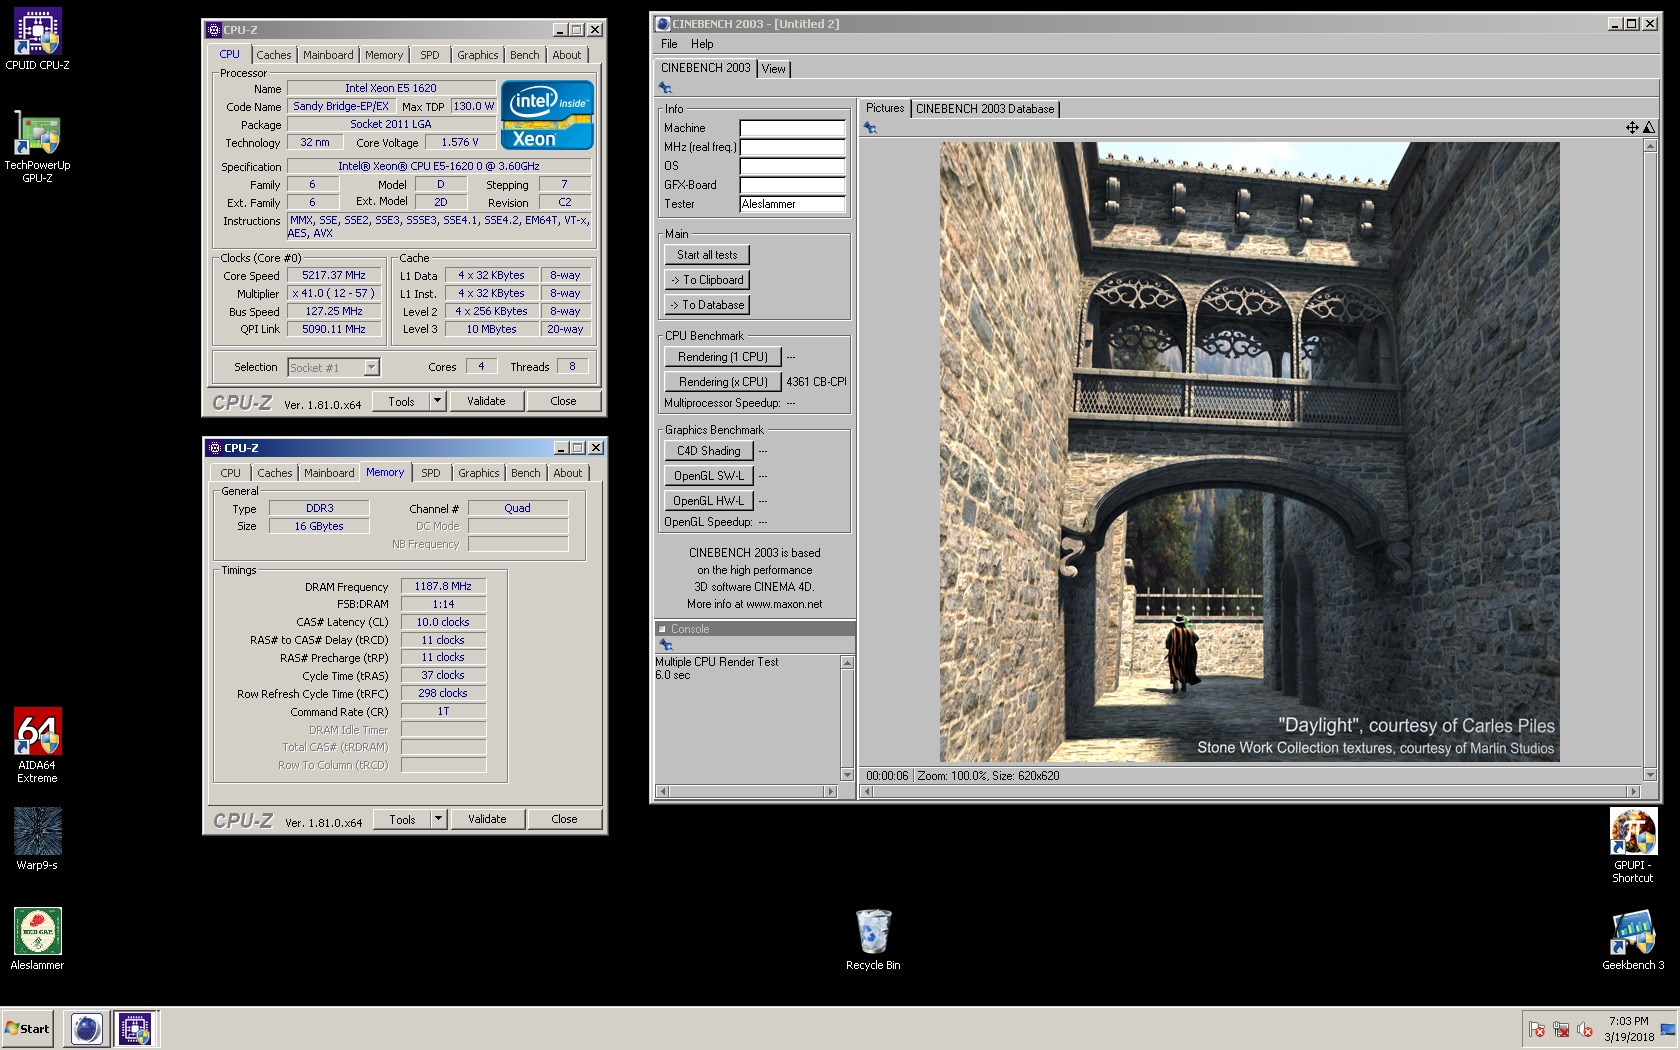1680x1050 pixels.
Task: Open SPD tab in bottom CPU-Z window
Action: click(x=430, y=473)
